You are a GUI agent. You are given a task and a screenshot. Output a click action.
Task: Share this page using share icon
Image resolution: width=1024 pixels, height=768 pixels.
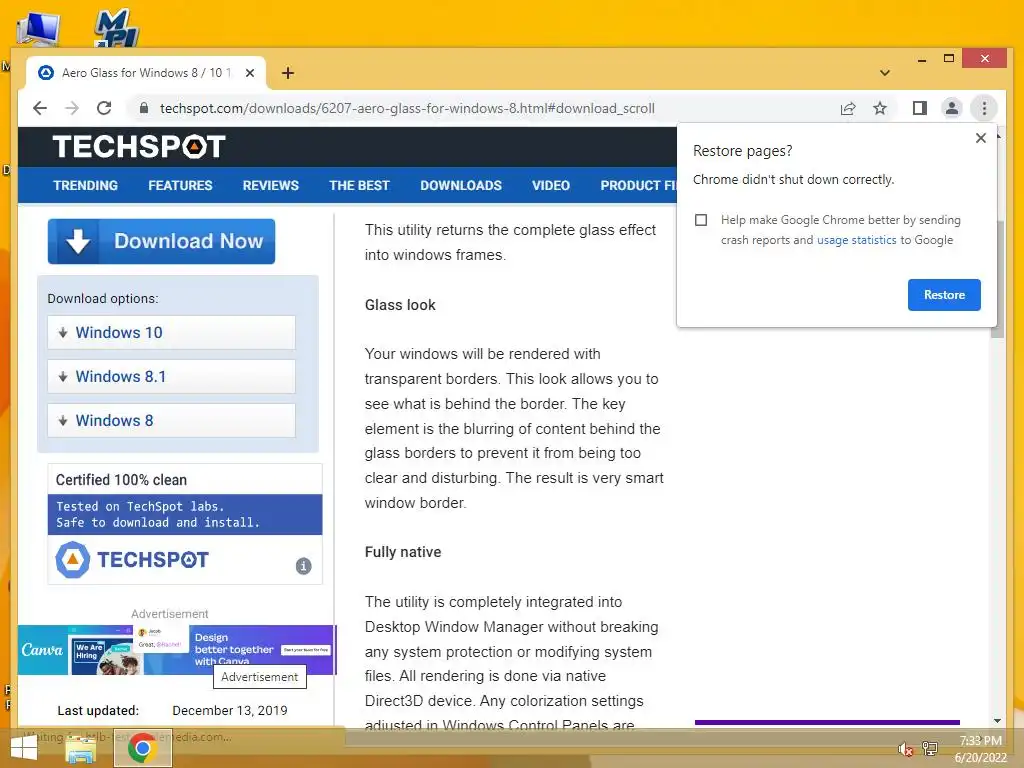click(848, 108)
